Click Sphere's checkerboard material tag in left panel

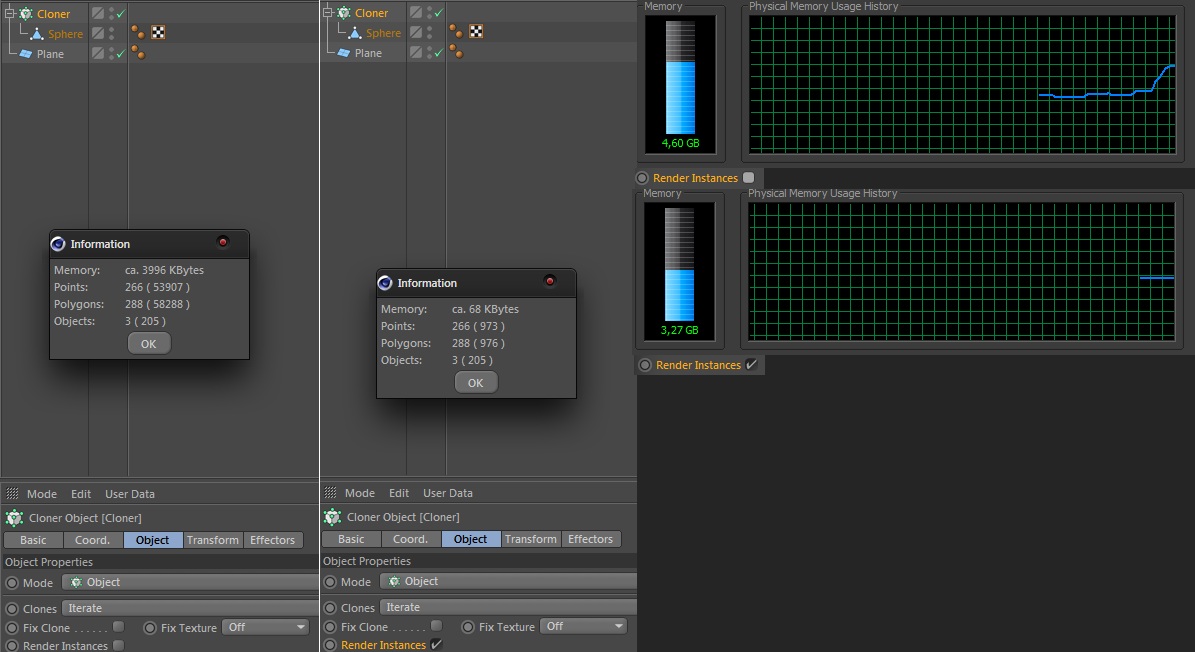point(158,33)
